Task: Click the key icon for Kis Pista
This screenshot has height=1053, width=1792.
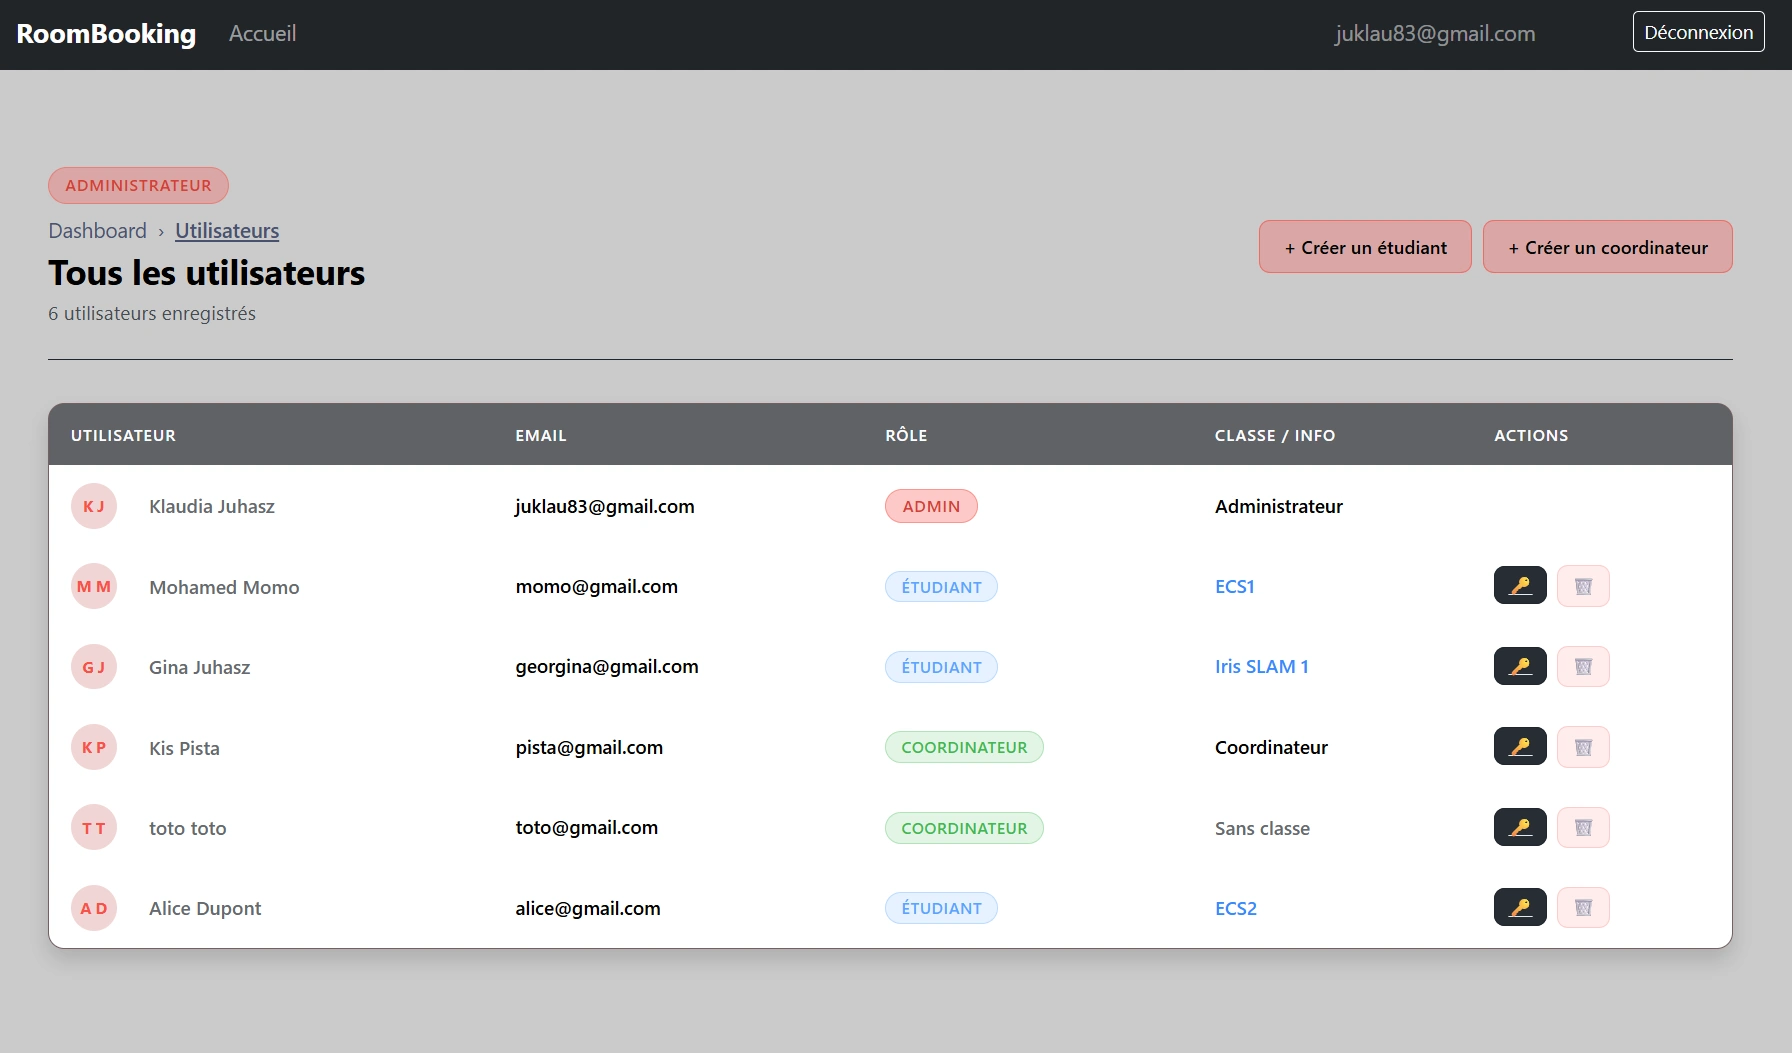Action: pos(1519,747)
